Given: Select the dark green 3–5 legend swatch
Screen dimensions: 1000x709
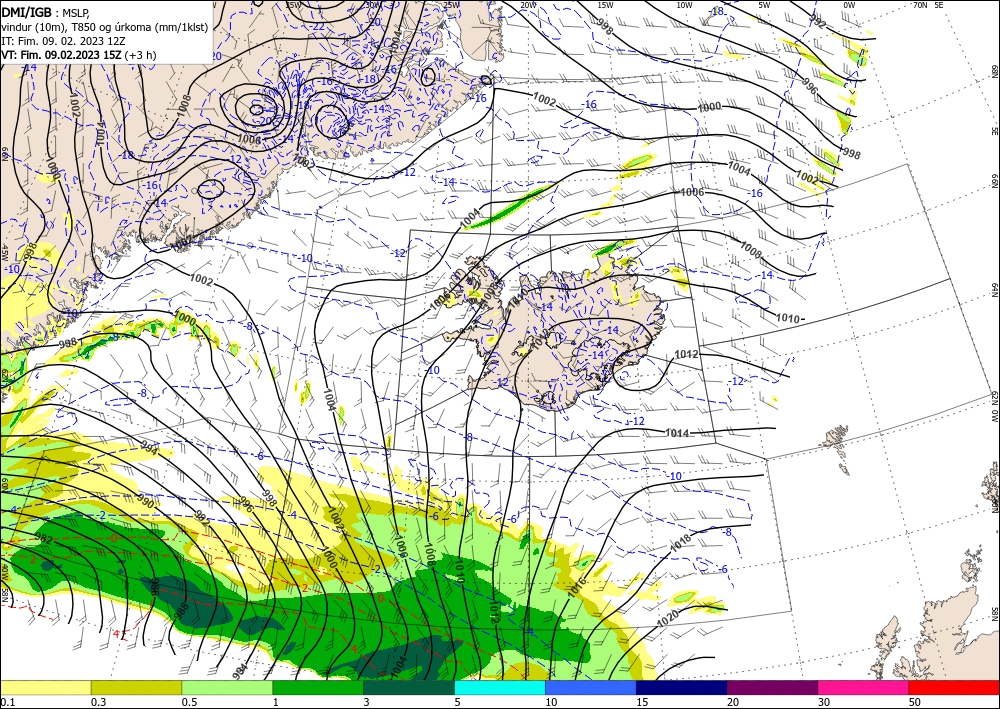Looking at the screenshot, I should click(409, 687).
